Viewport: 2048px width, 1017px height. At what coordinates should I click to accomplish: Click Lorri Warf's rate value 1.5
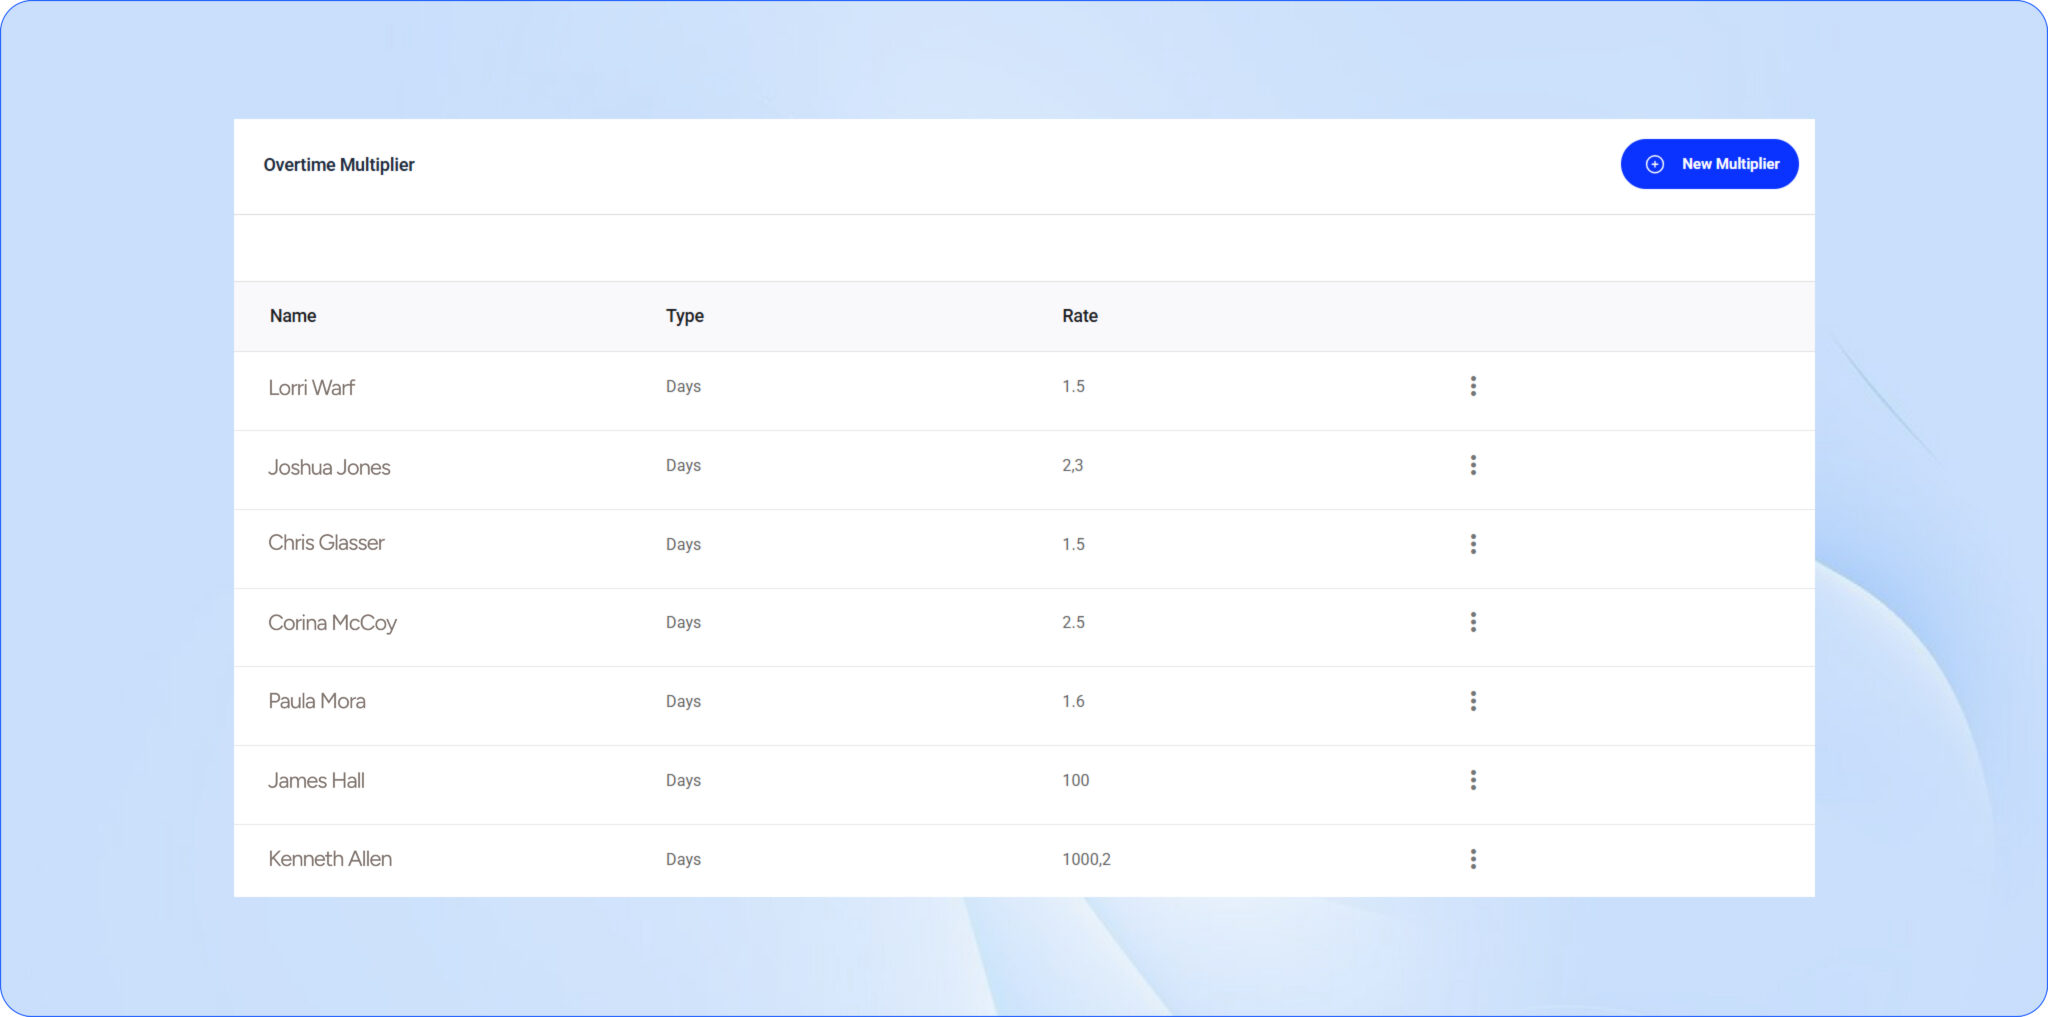pyautogui.click(x=1073, y=387)
